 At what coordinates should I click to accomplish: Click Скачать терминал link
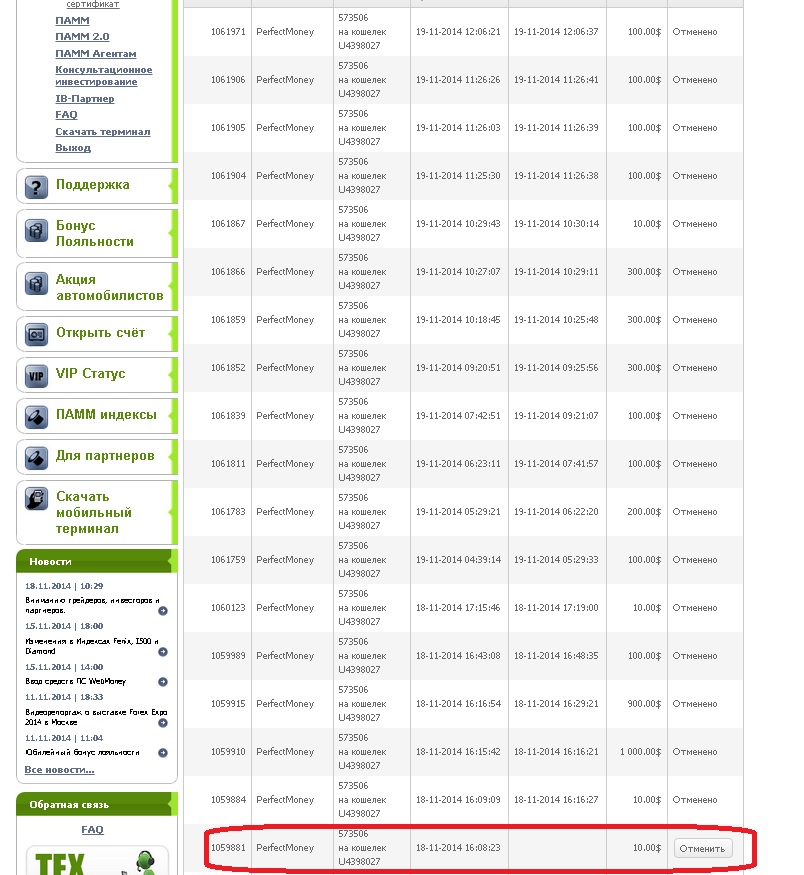pyautogui.click(x=103, y=132)
